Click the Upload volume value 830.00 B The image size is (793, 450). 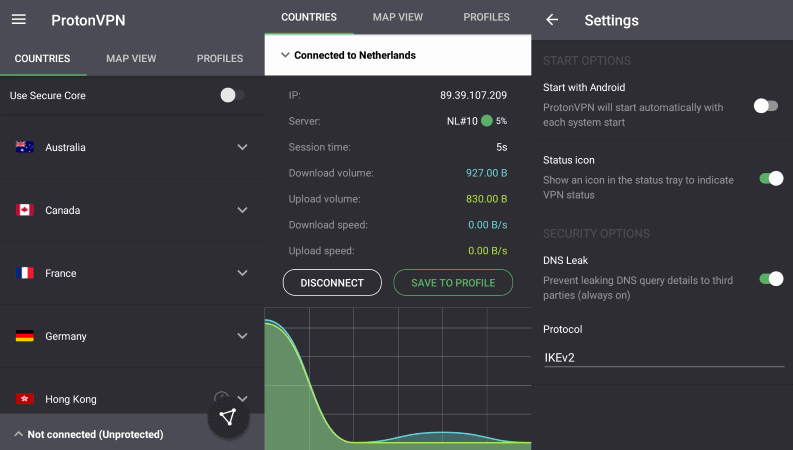[487, 199]
